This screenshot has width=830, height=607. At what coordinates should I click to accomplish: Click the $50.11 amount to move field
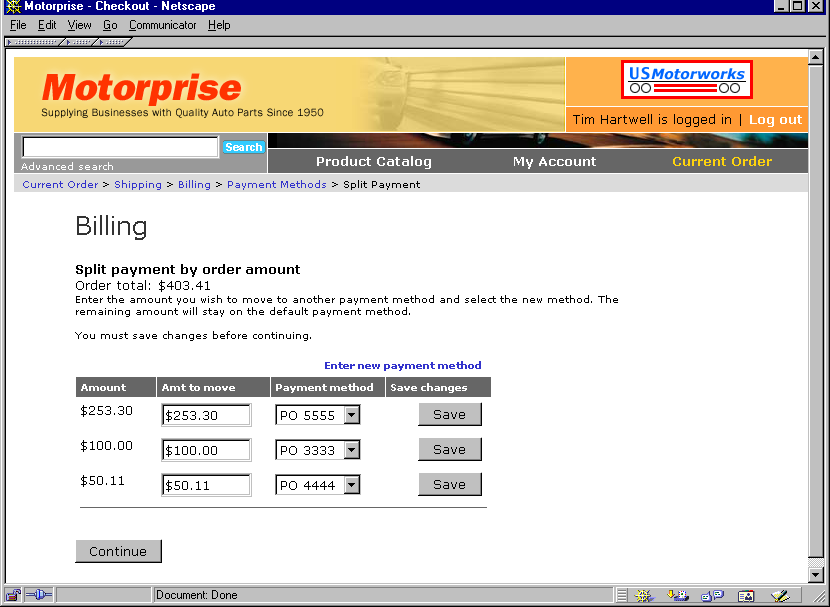coord(206,485)
